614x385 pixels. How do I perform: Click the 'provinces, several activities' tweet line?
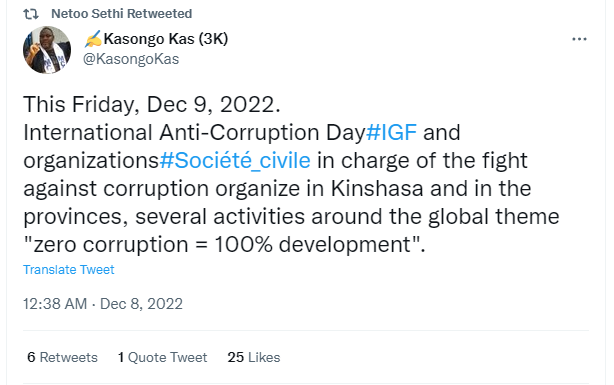click(x=291, y=217)
